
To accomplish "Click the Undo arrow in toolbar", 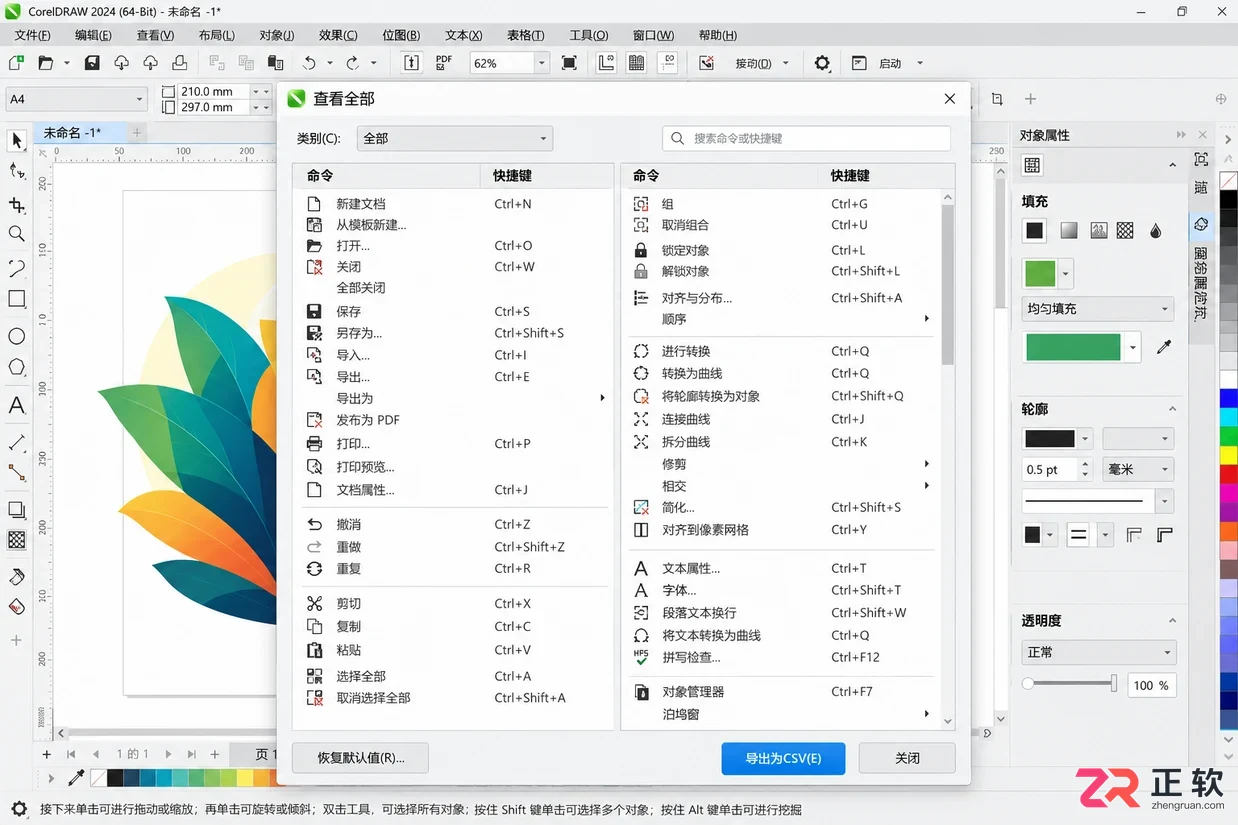I will tap(310, 63).
